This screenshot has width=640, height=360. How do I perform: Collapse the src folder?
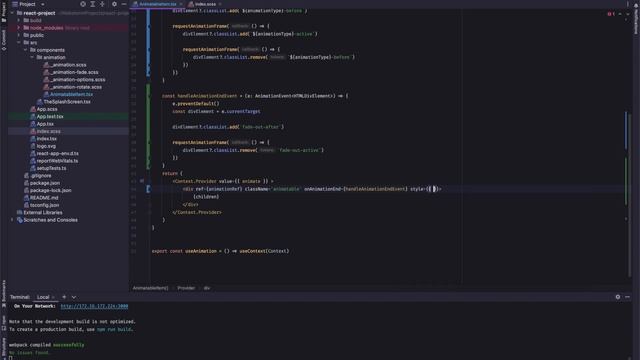[19, 42]
